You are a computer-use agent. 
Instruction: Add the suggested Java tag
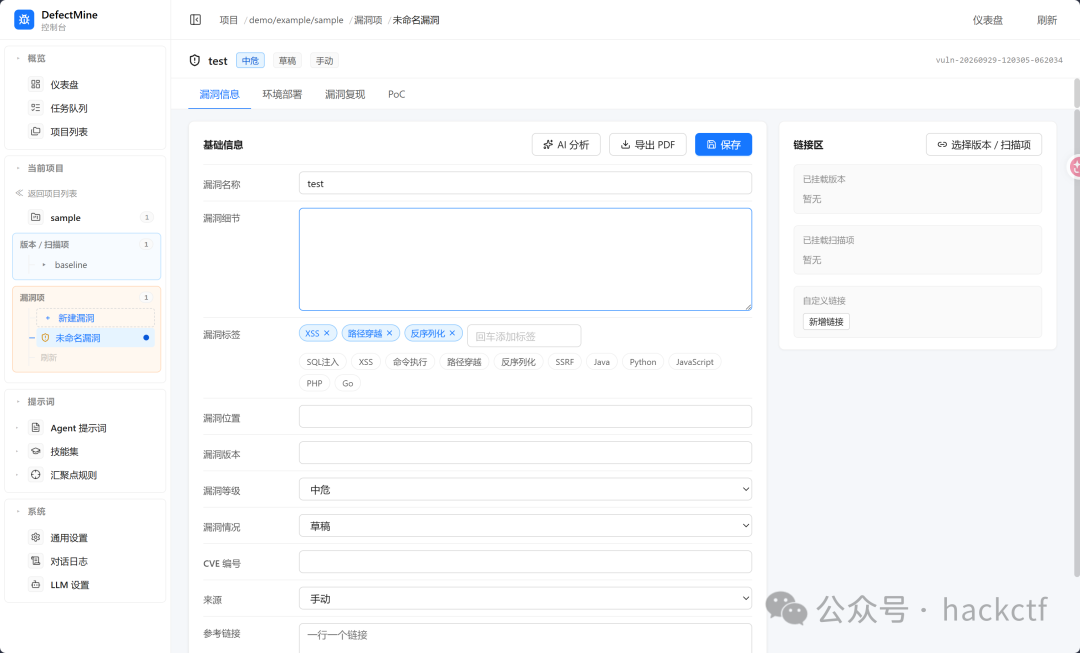(x=601, y=362)
